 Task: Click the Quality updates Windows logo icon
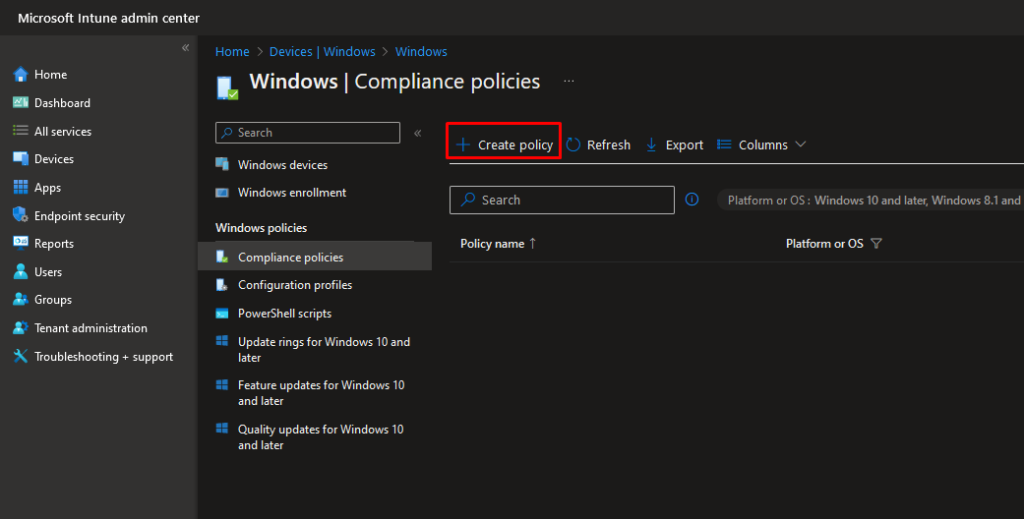pos(223,428)
